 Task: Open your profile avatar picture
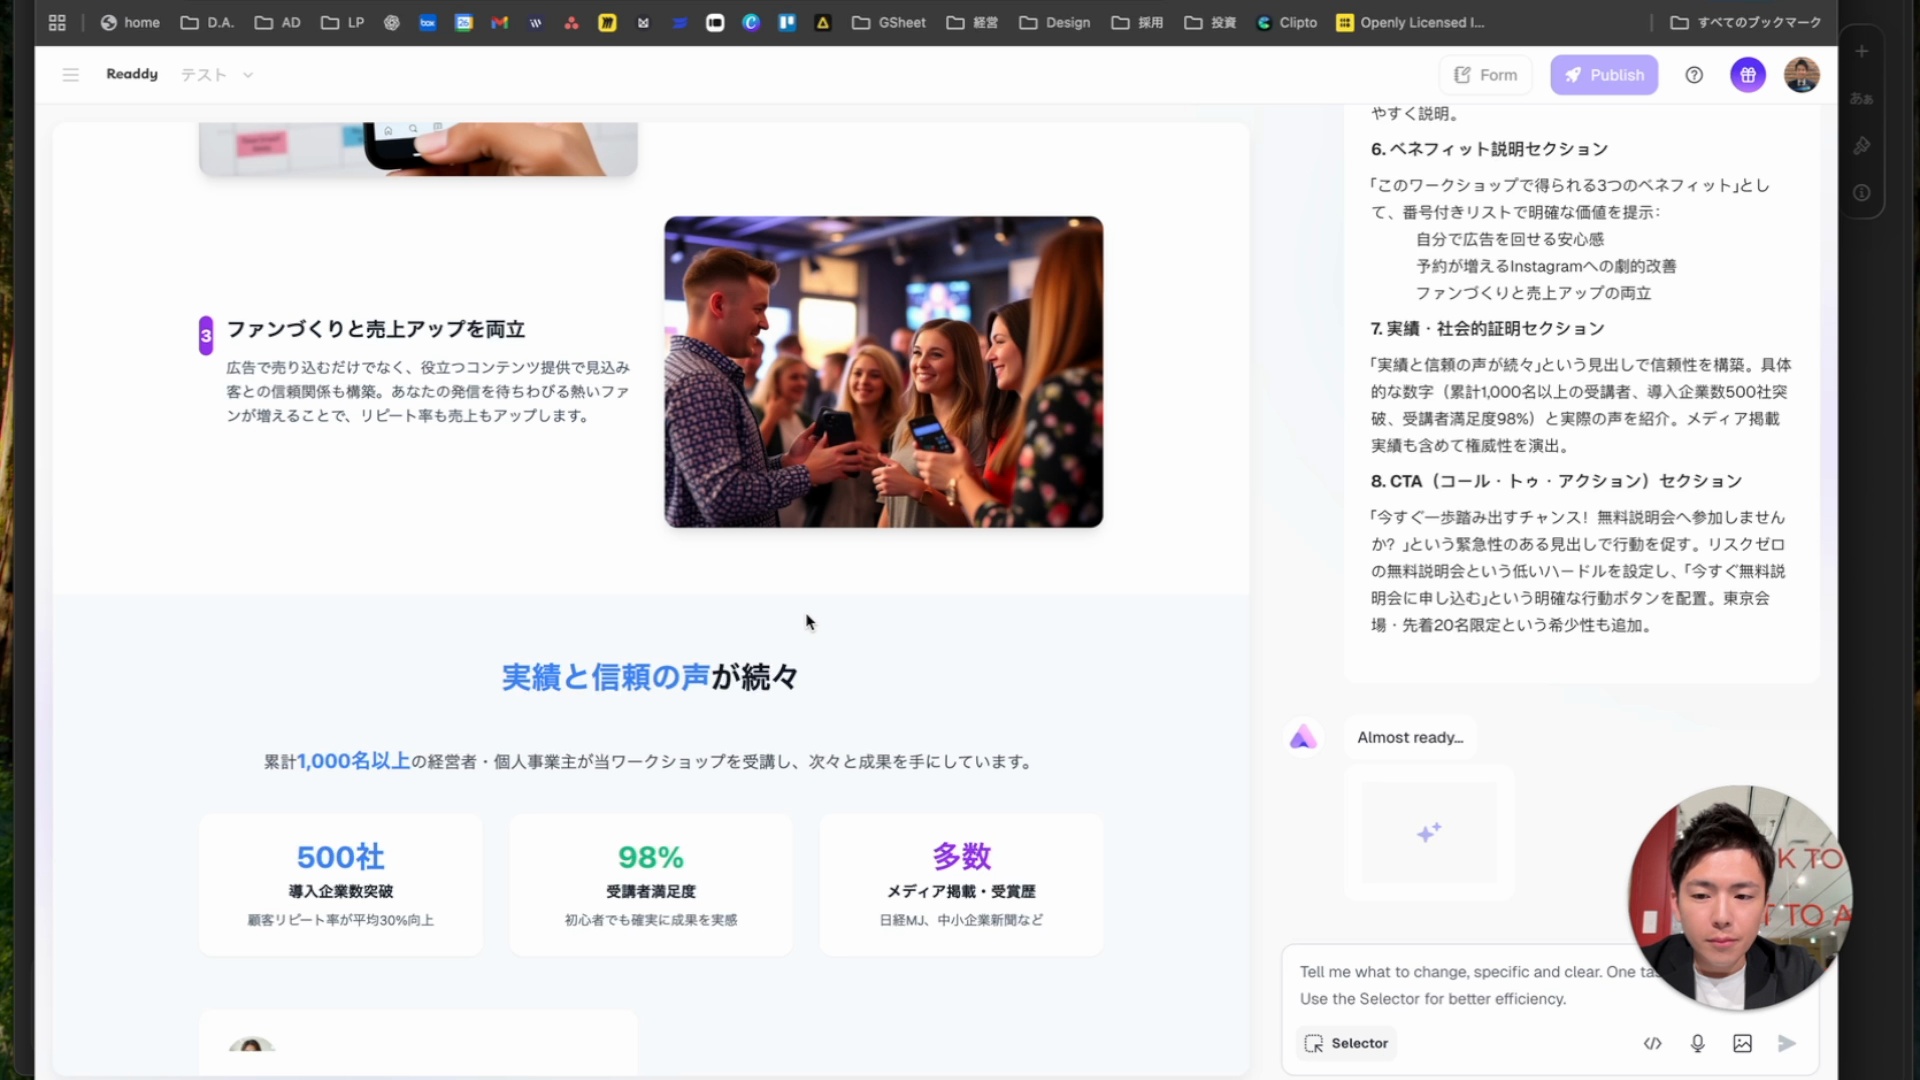pos(1802,74)
